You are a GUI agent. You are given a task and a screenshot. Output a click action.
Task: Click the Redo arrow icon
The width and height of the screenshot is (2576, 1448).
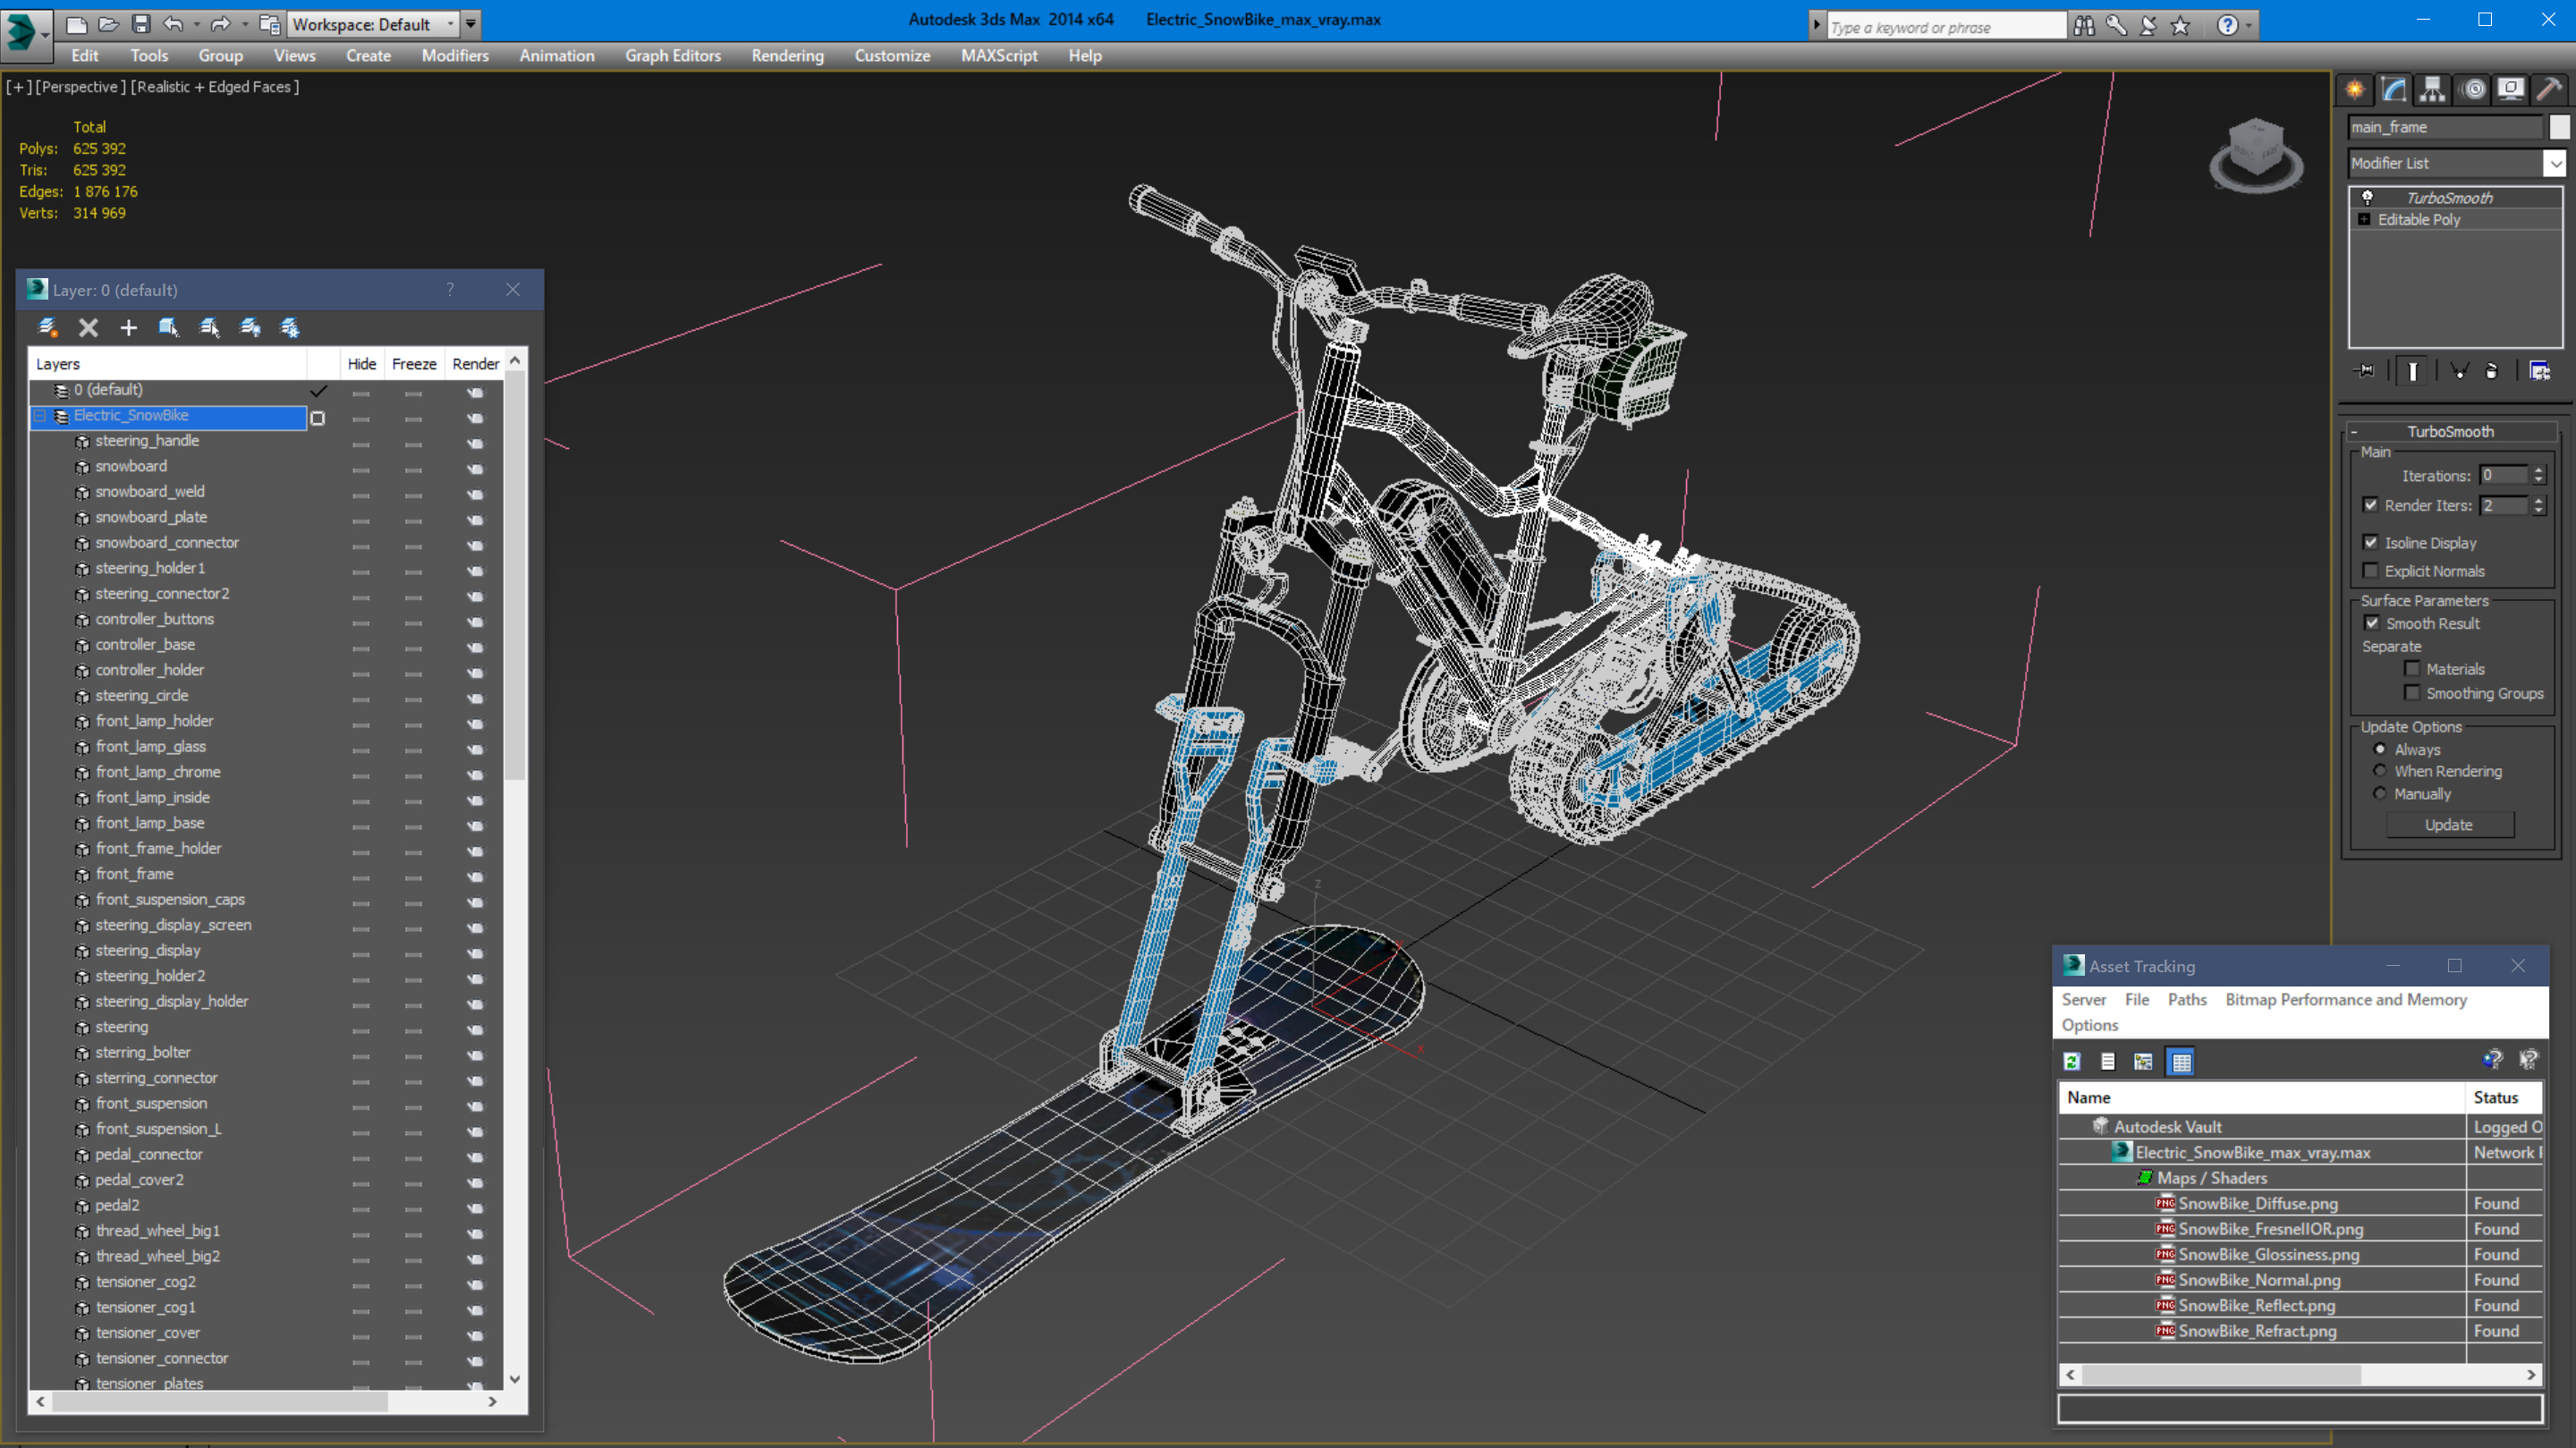(221, 24)
